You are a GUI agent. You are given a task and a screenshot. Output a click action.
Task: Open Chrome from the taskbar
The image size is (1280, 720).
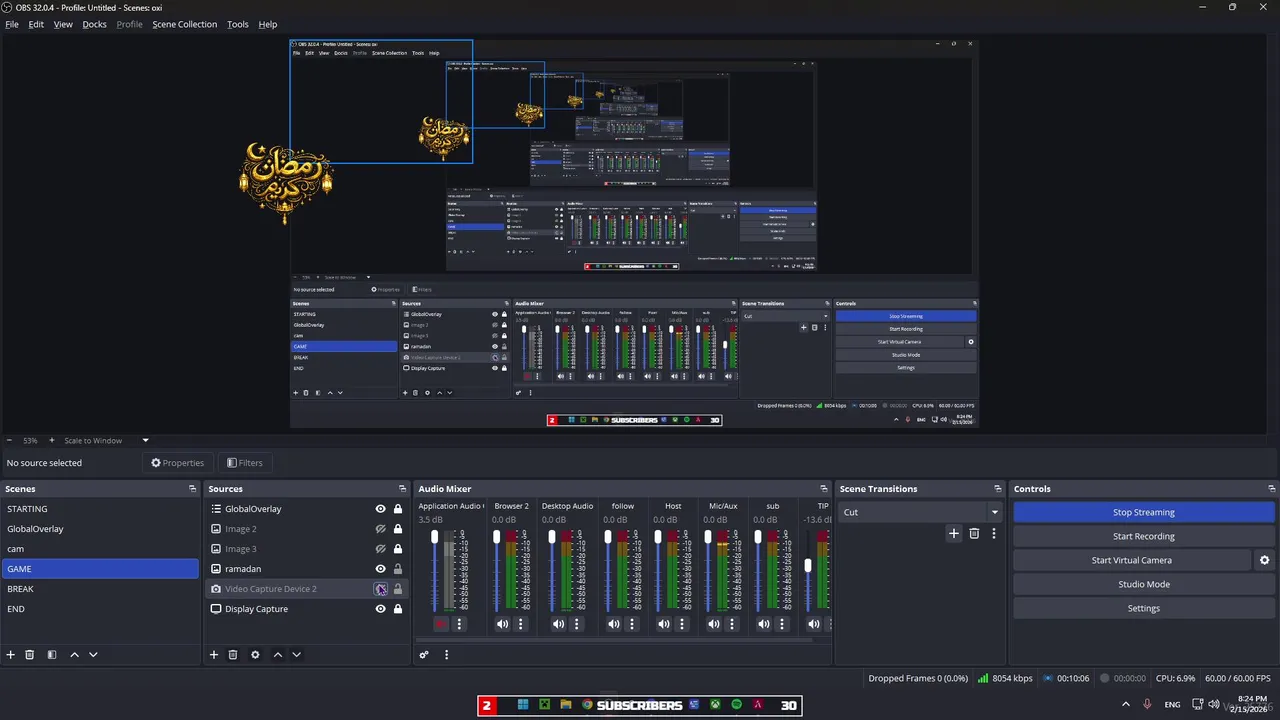(x=587, y=705)
